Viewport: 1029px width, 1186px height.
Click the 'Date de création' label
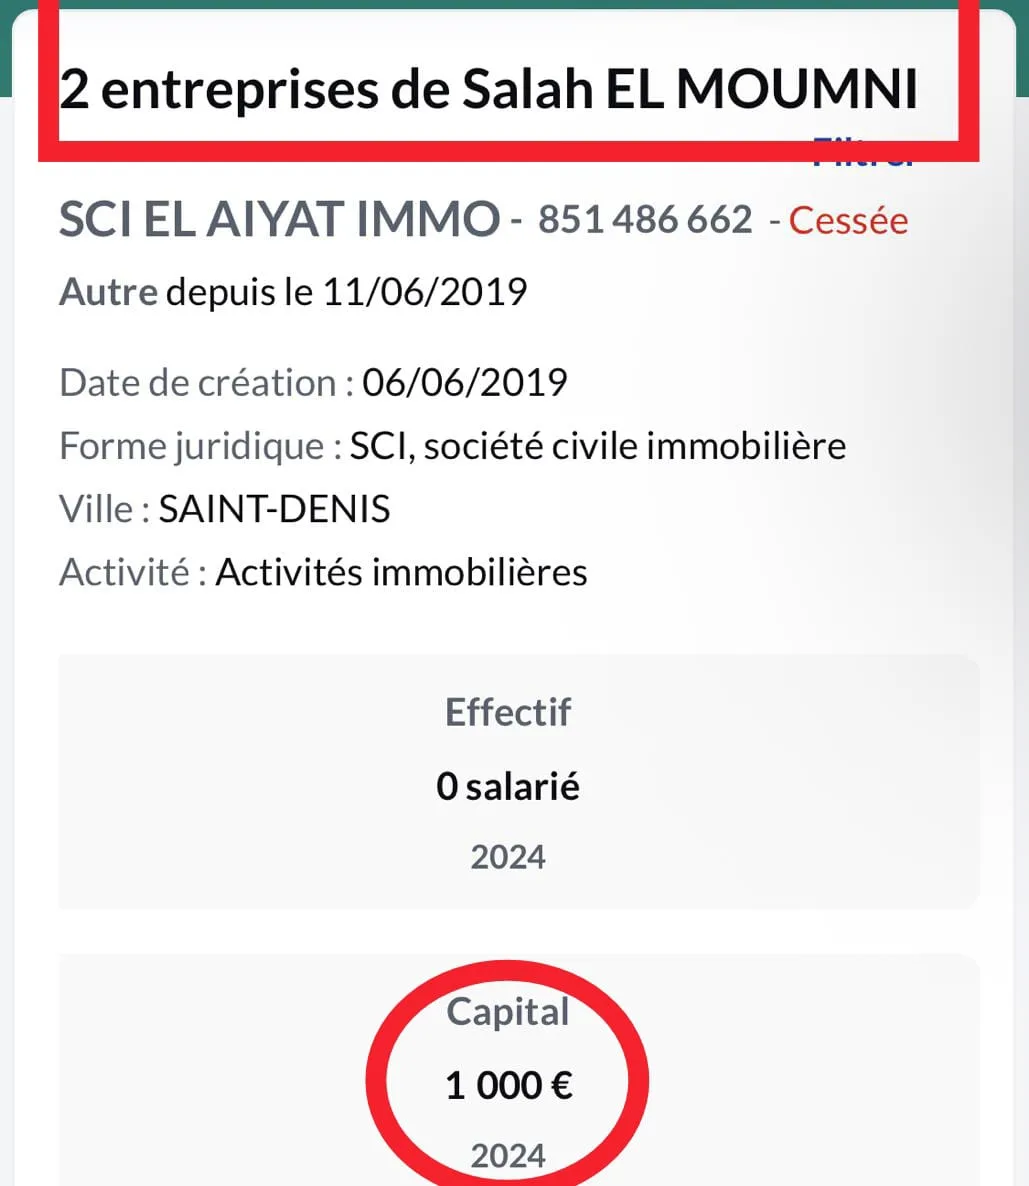[198, 383]
